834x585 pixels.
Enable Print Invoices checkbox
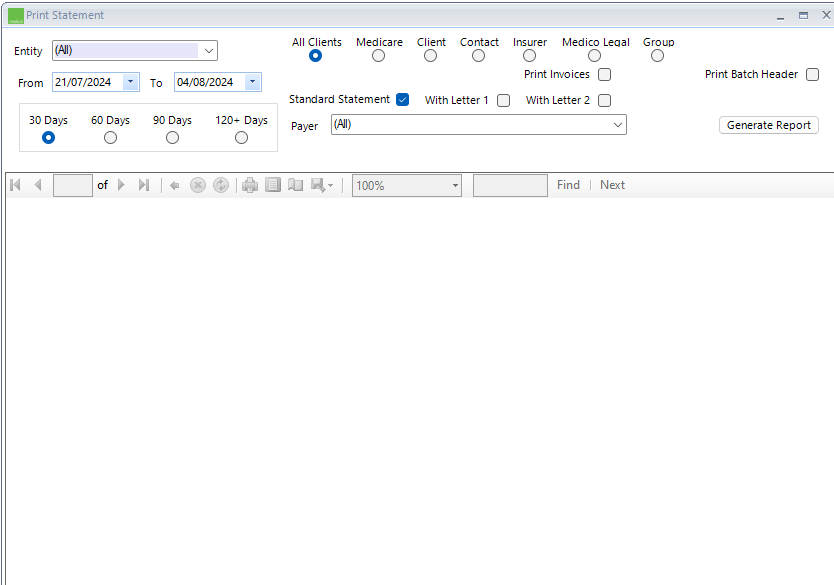coord(604,74)
